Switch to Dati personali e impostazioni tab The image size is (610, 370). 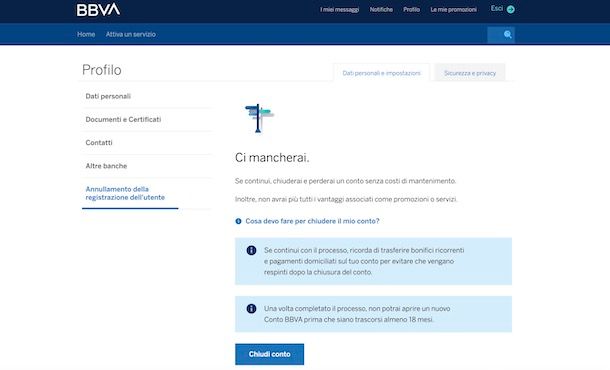tap(381, 73)
